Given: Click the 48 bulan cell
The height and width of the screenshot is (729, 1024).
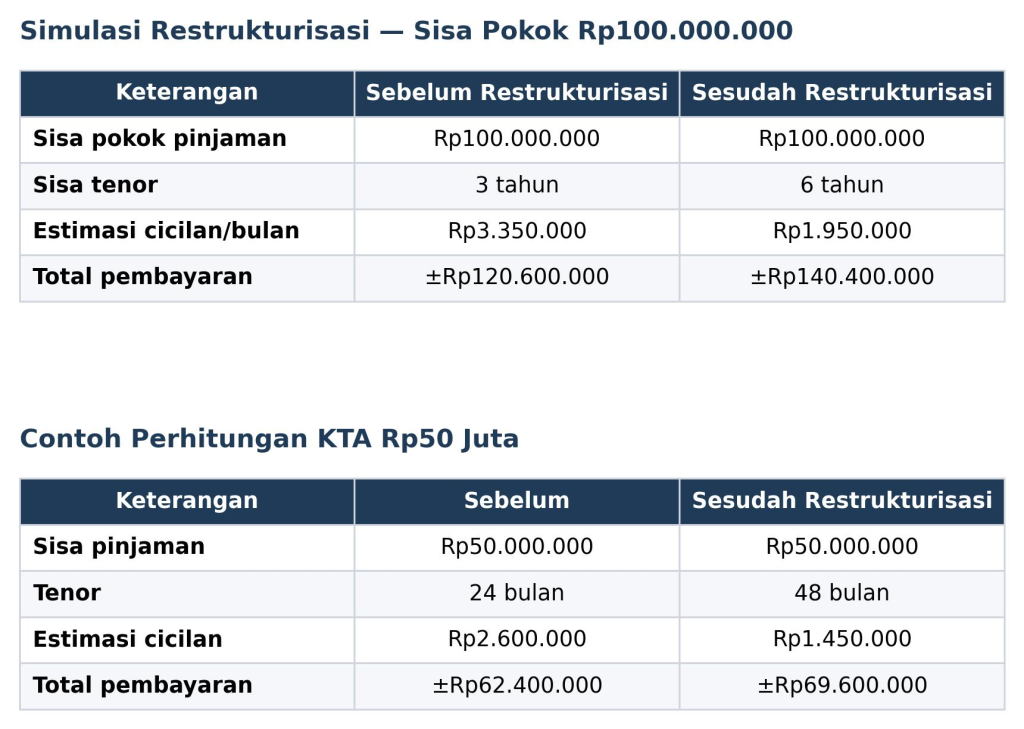Looking at the screenshot, I should [842, 593].
